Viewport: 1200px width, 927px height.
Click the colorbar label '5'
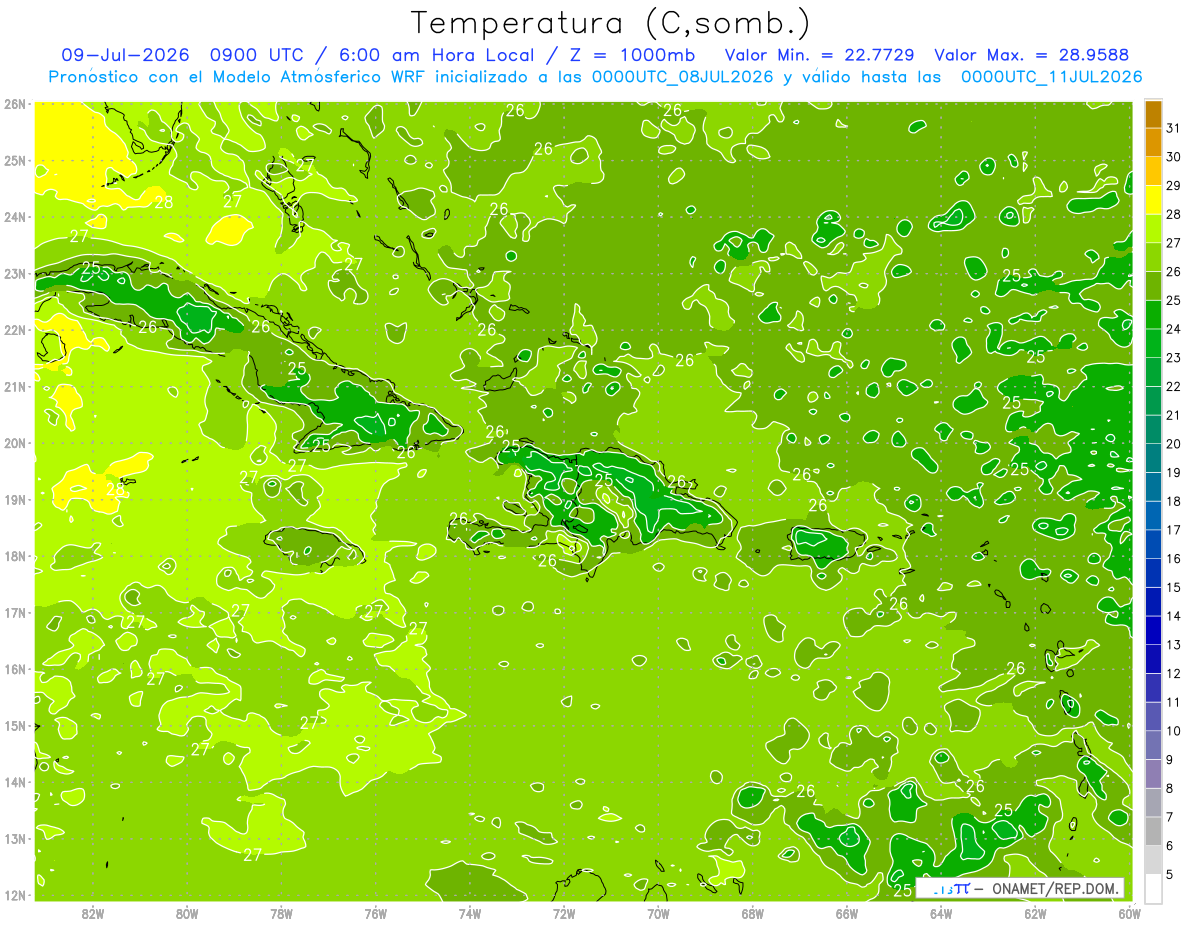click(x=1170, y=875)
